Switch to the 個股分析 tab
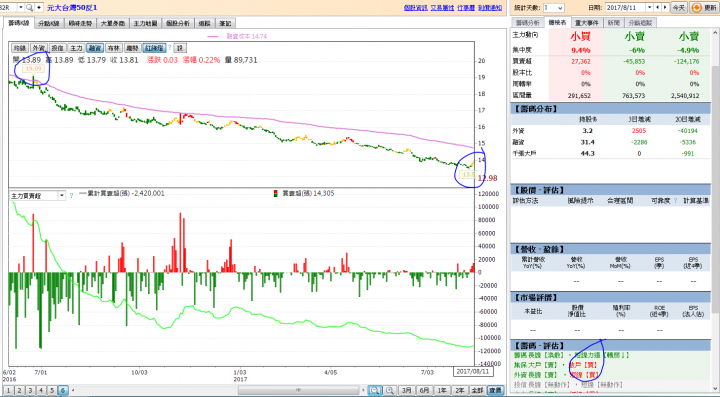The image size is (720, 397). [178, 23]
